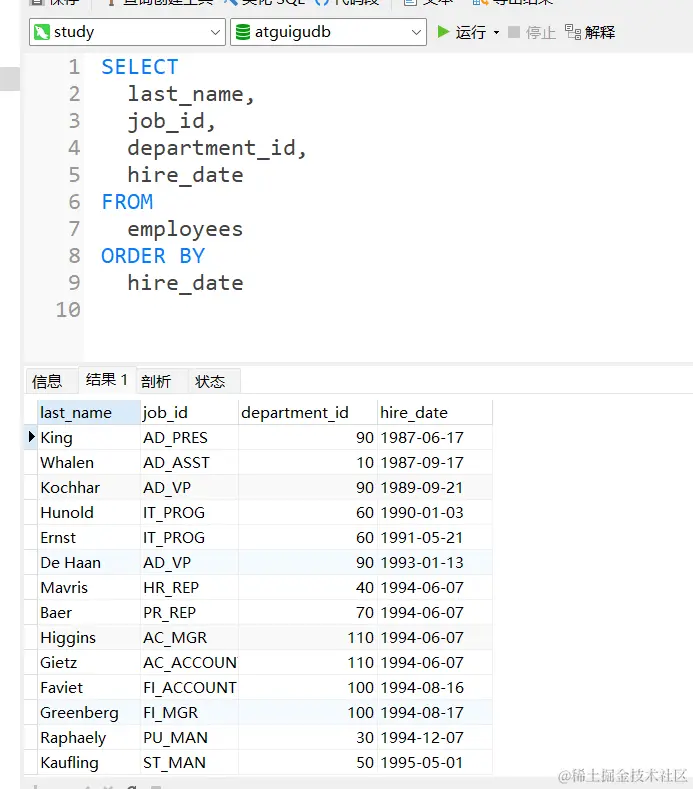Screen dimensions: 693x789
Task: Switch to the 剖析 tab
Action: tap(156, 381)
